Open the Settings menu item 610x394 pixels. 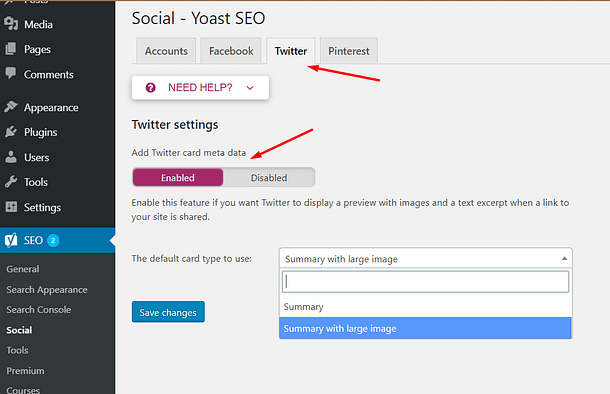[58, 207]
